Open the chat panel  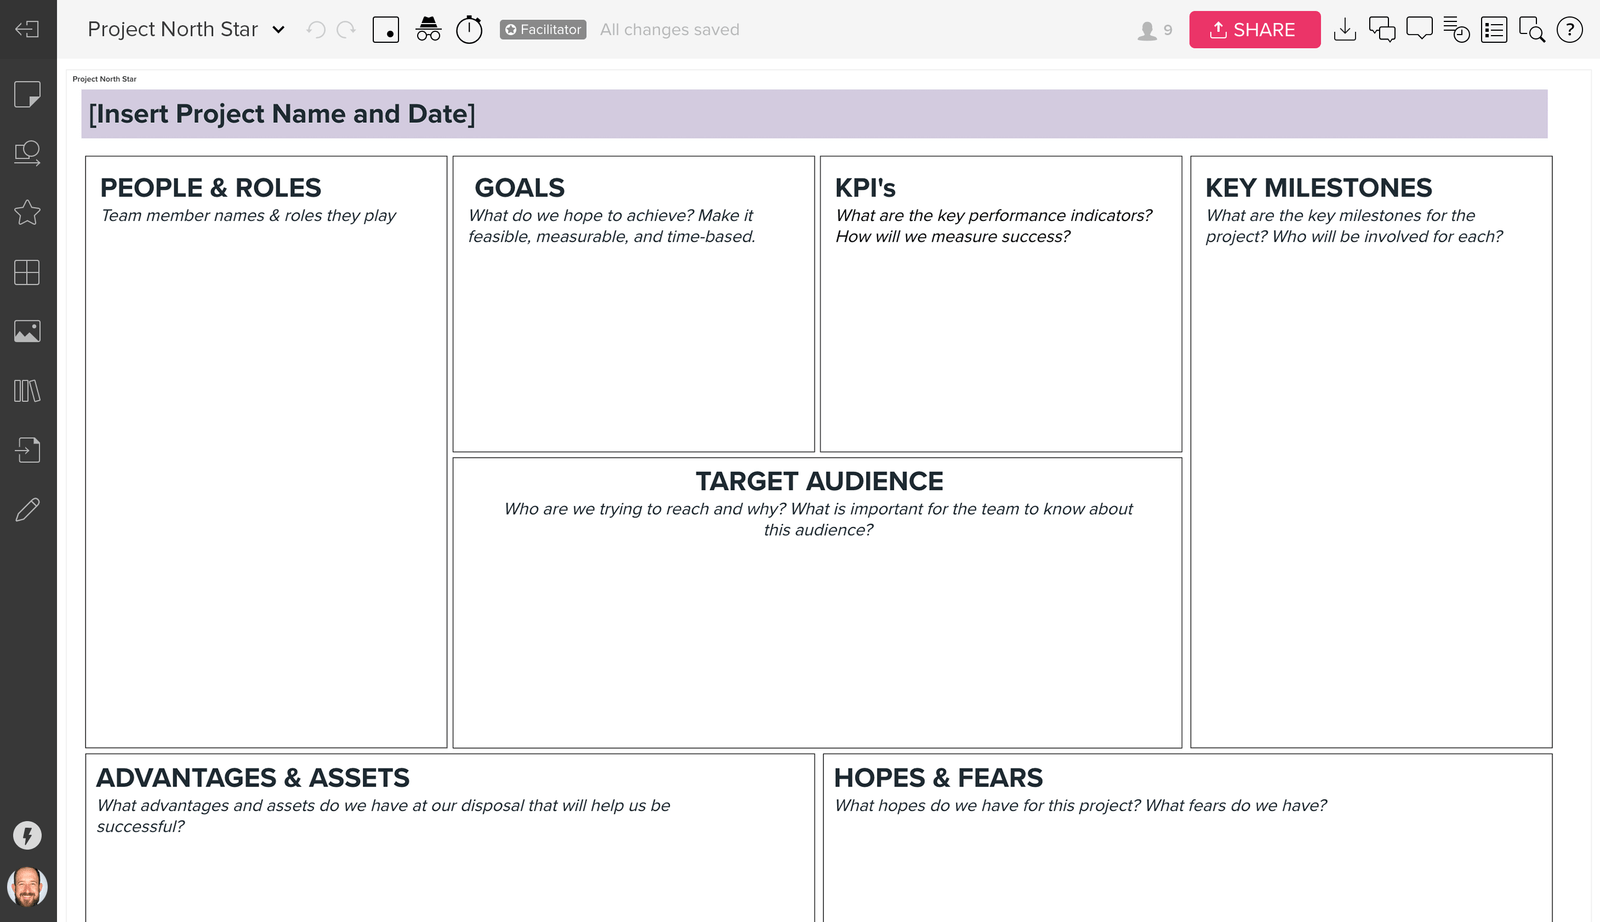coord(1382,30)
